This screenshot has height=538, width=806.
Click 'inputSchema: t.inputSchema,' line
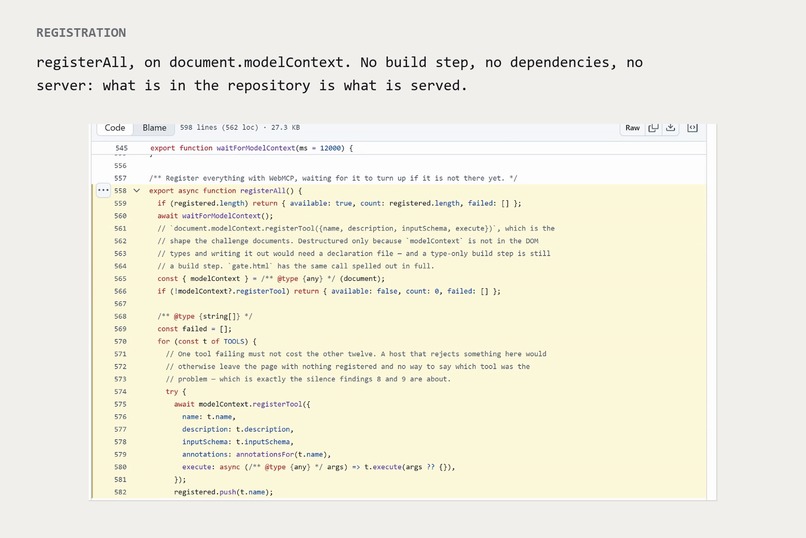pos(238,442)
